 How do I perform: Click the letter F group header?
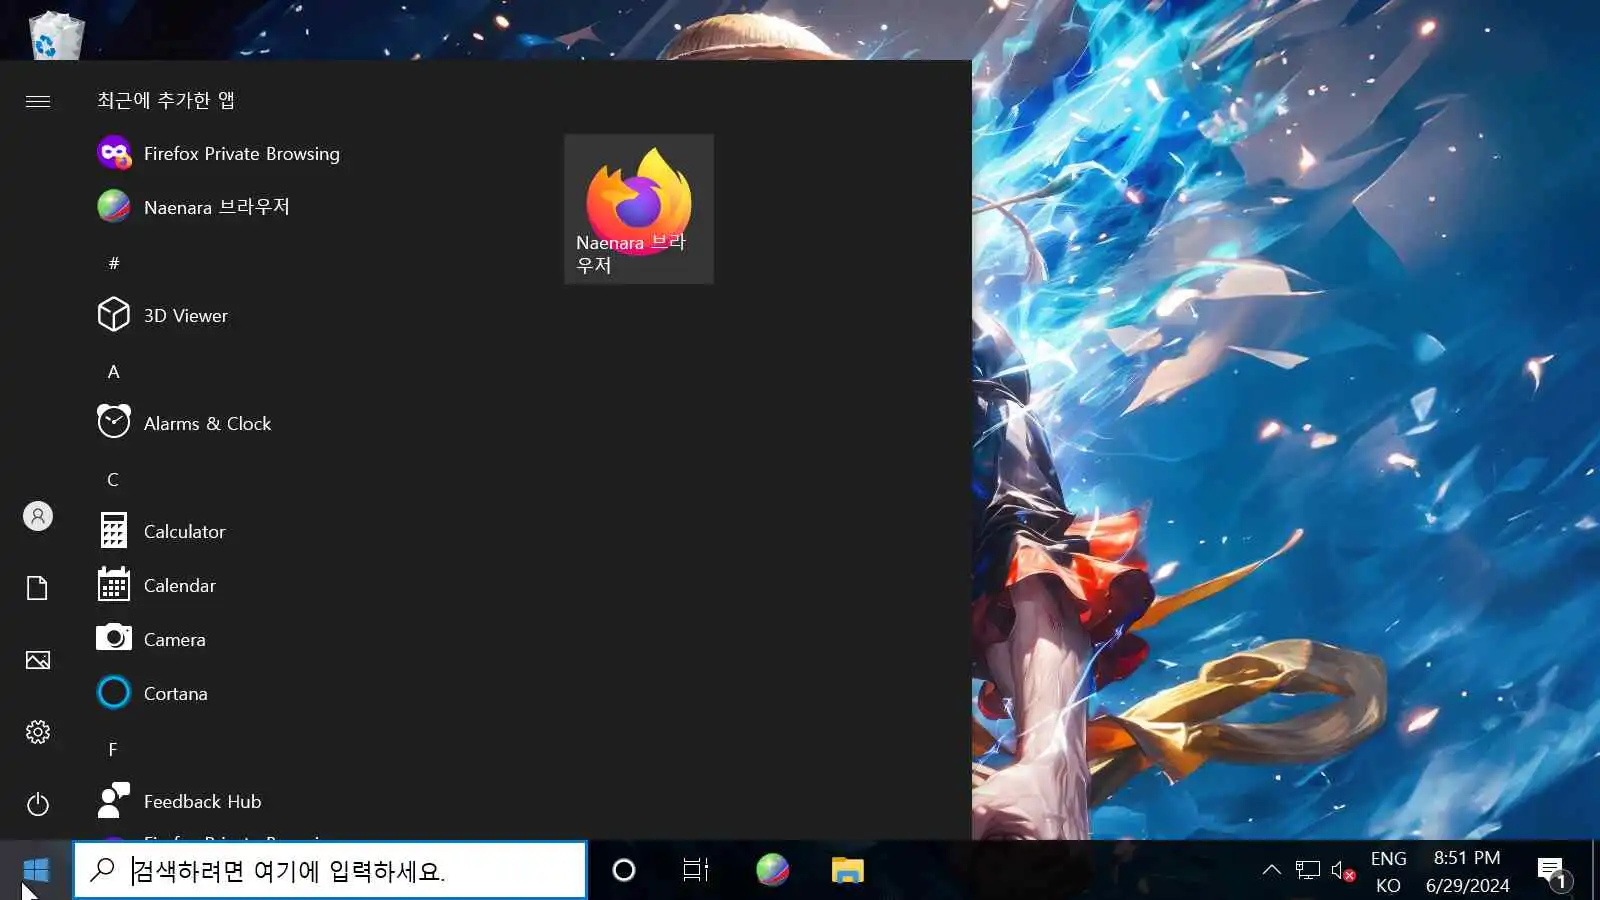113,749
